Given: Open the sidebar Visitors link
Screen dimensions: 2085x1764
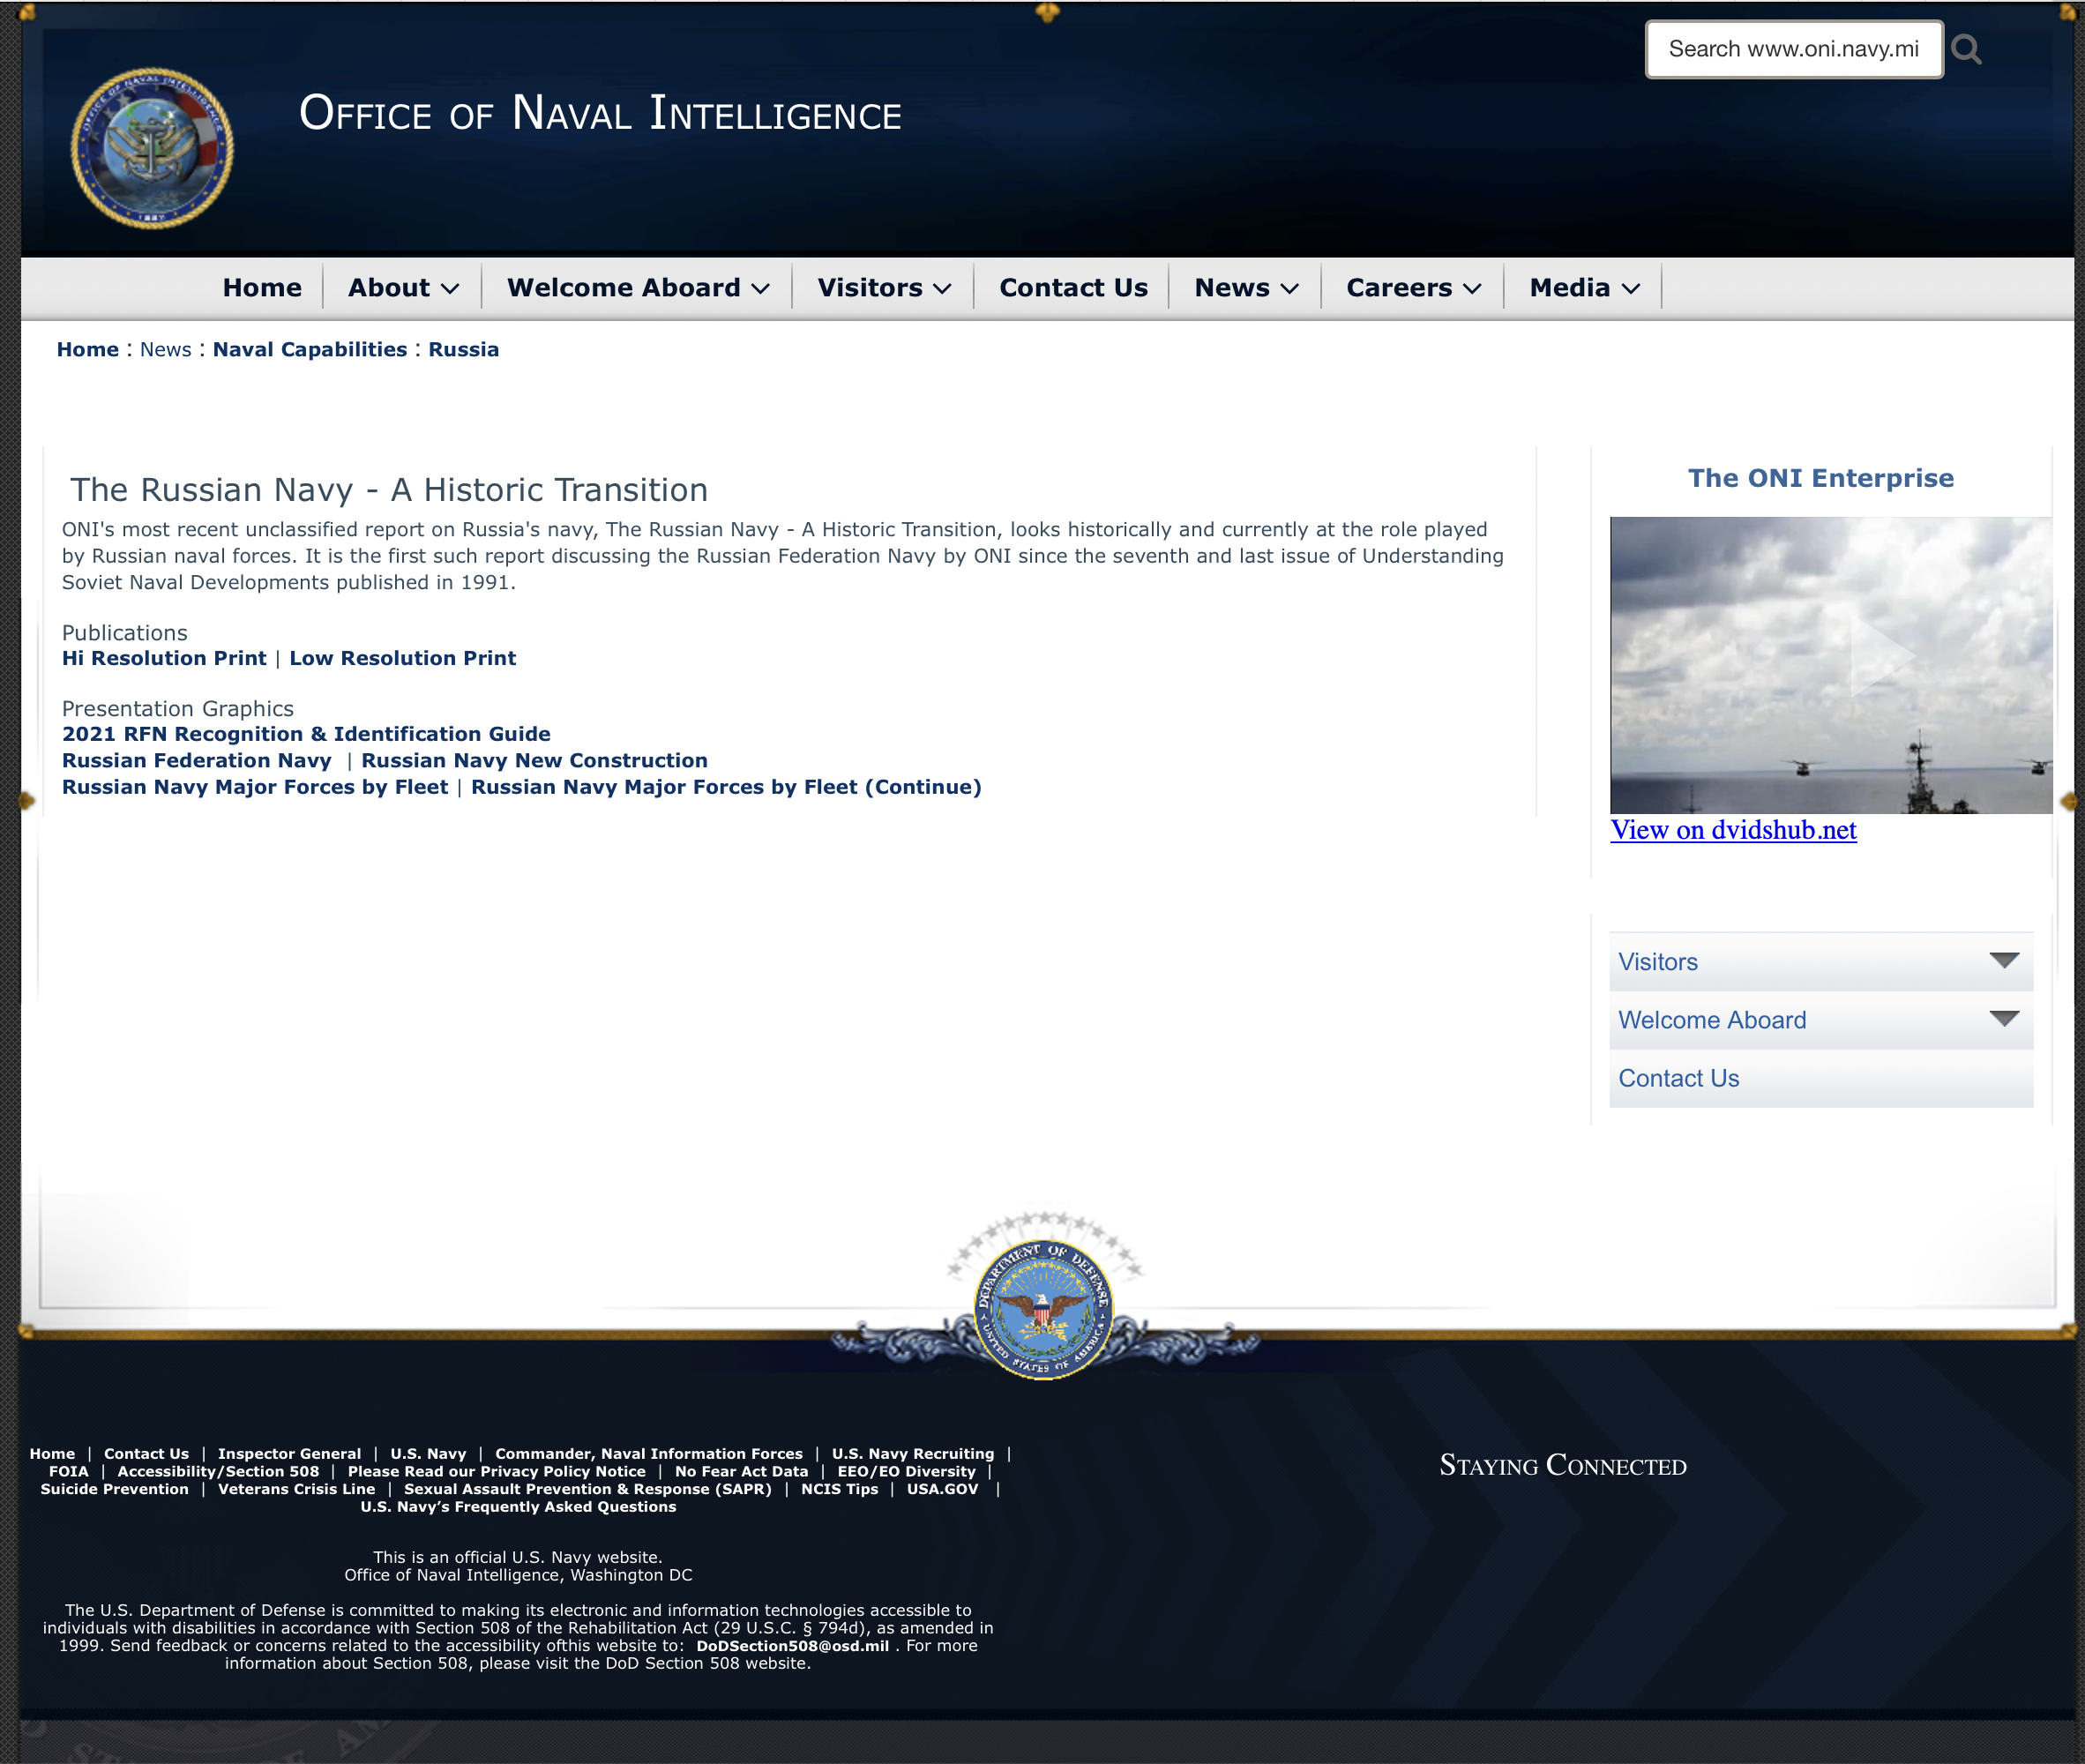Looking at the screenshot, I should (1658, 962).
